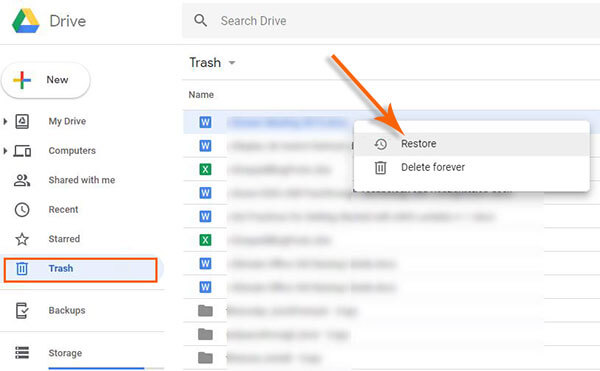This screenshot has height=371, width=600.
Task: Click the magnifier search icon
Action: pyautogui.click(x=201, y=20)
